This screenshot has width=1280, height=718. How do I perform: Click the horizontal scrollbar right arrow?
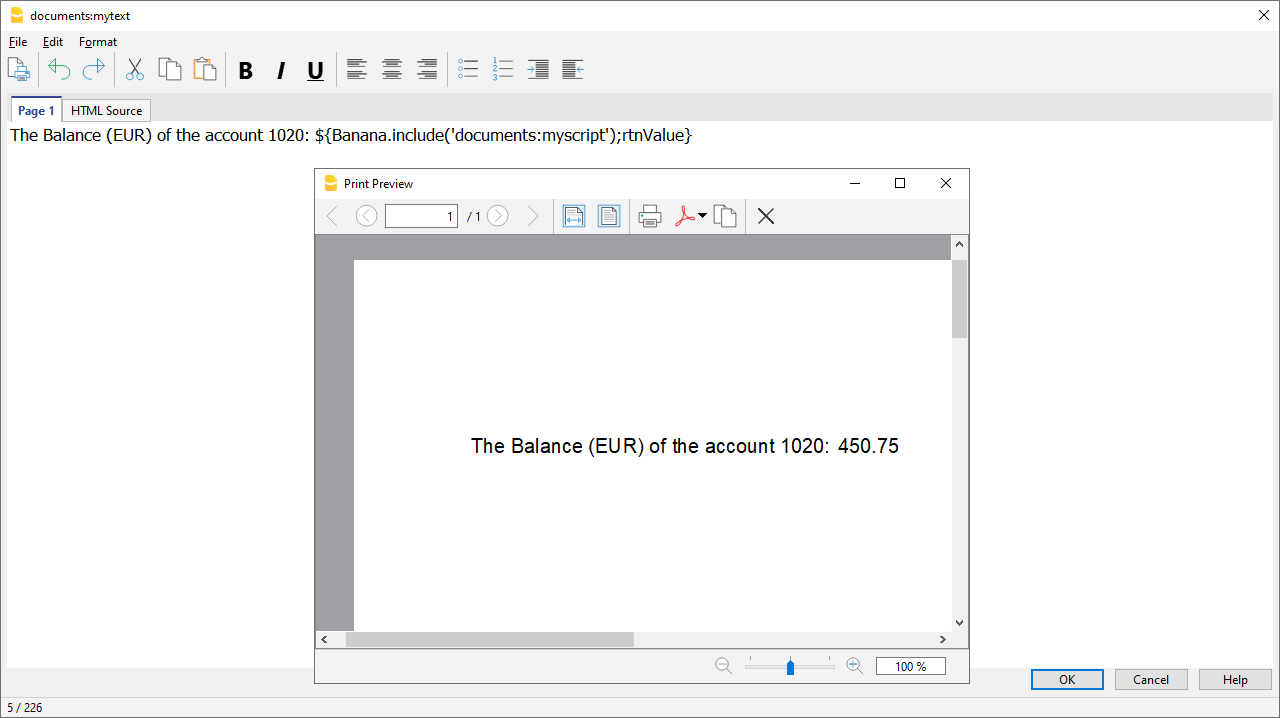point(943,639)
